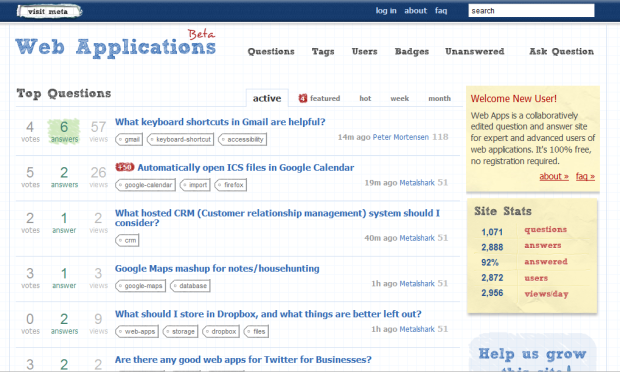The image size is (620, 372).
Task: Click the gmail tag
Action: click(129, 139)
